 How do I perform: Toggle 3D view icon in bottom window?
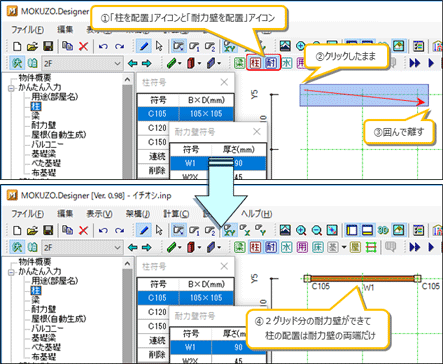383,230
